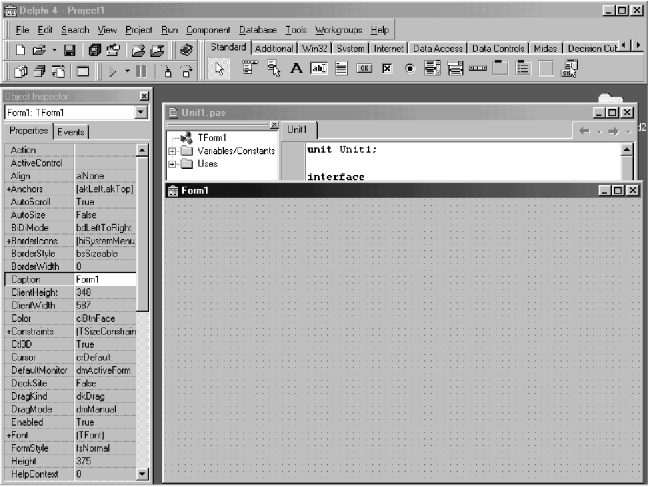Screen dimensions: 648x487
Task: Click the View Form toolbar icon
Action: (x=40, y=72)
